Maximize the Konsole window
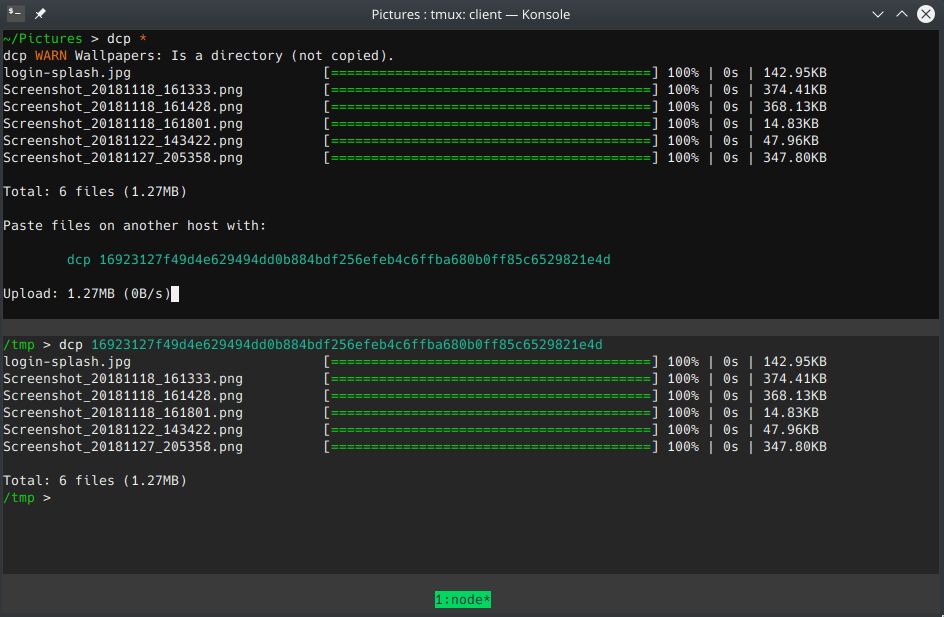The image size is (944, 617). click(x=902, y=14)
